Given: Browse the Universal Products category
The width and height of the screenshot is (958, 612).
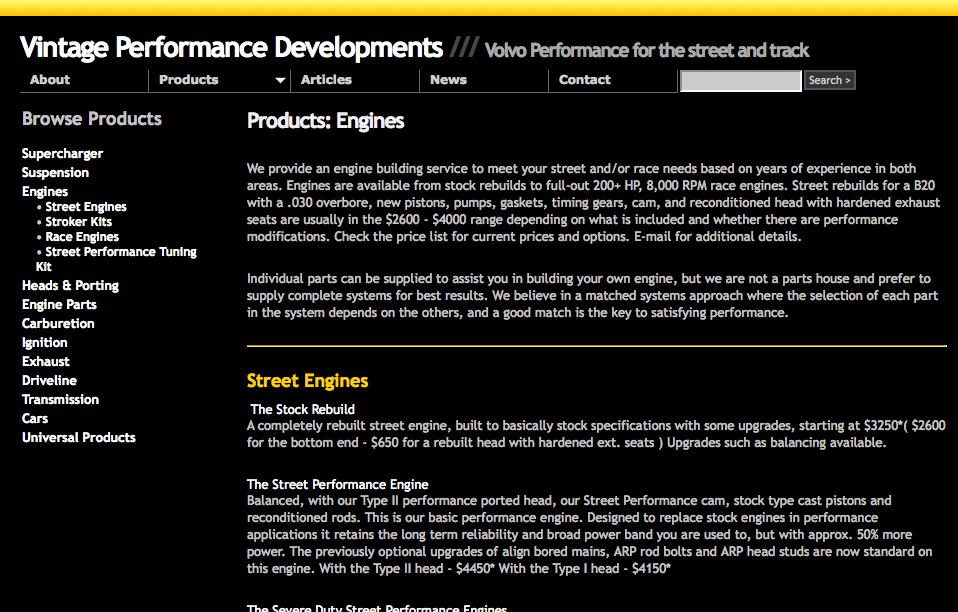Looking at the screenshot, I should (79, 437).
